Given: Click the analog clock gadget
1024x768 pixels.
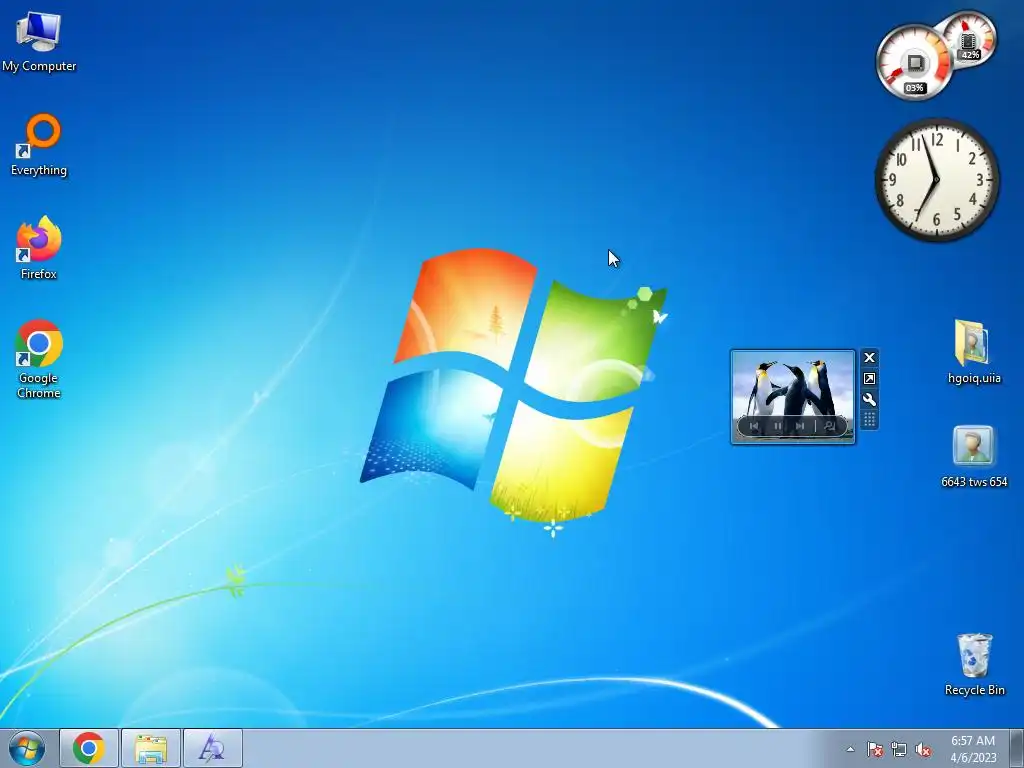Looking at the screenshot, I should [936, 180].
